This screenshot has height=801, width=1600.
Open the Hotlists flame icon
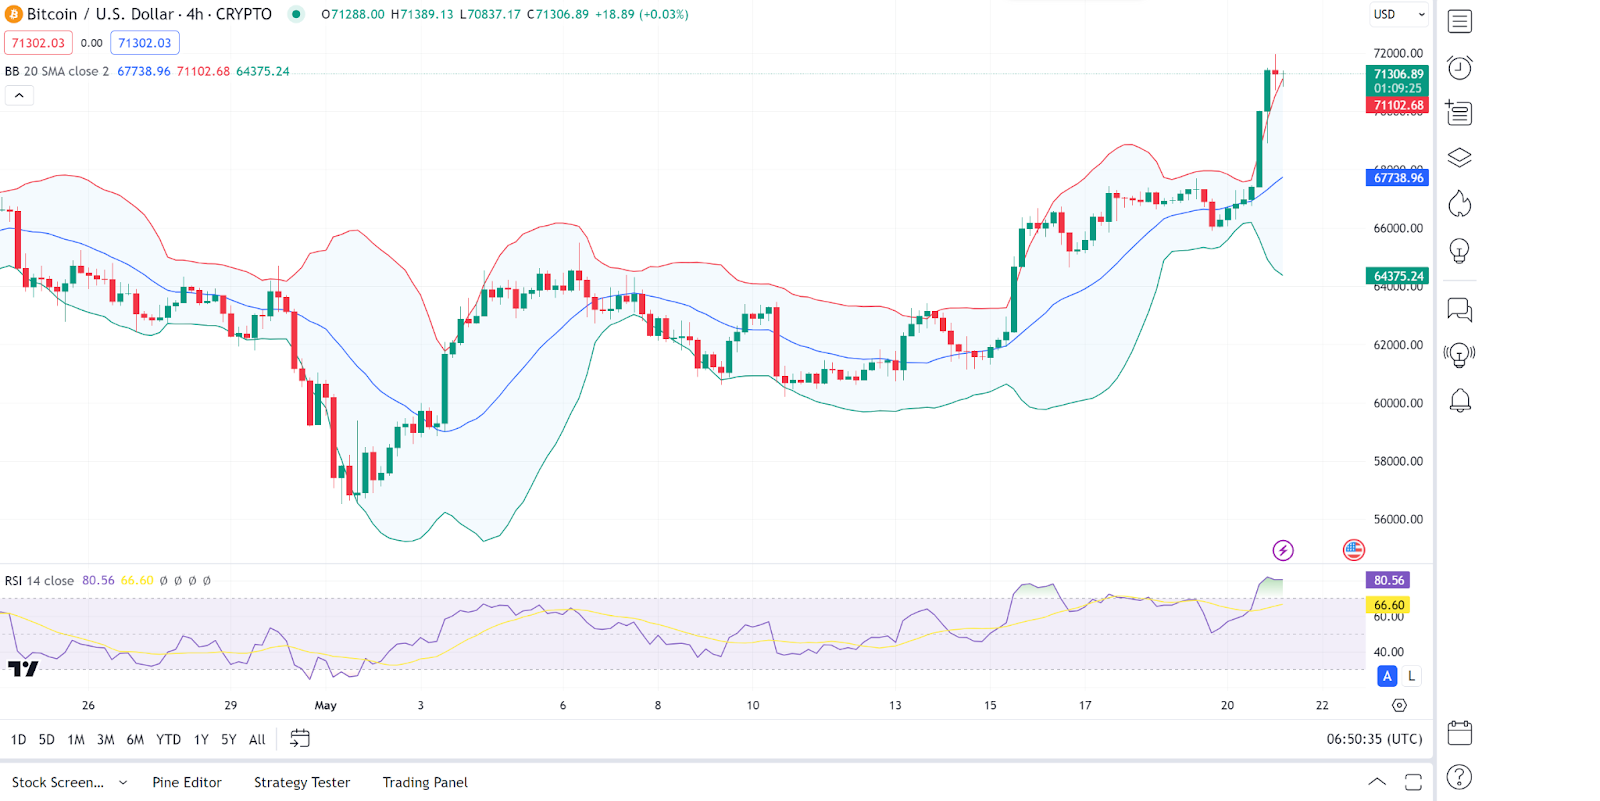pos(1459,204)
